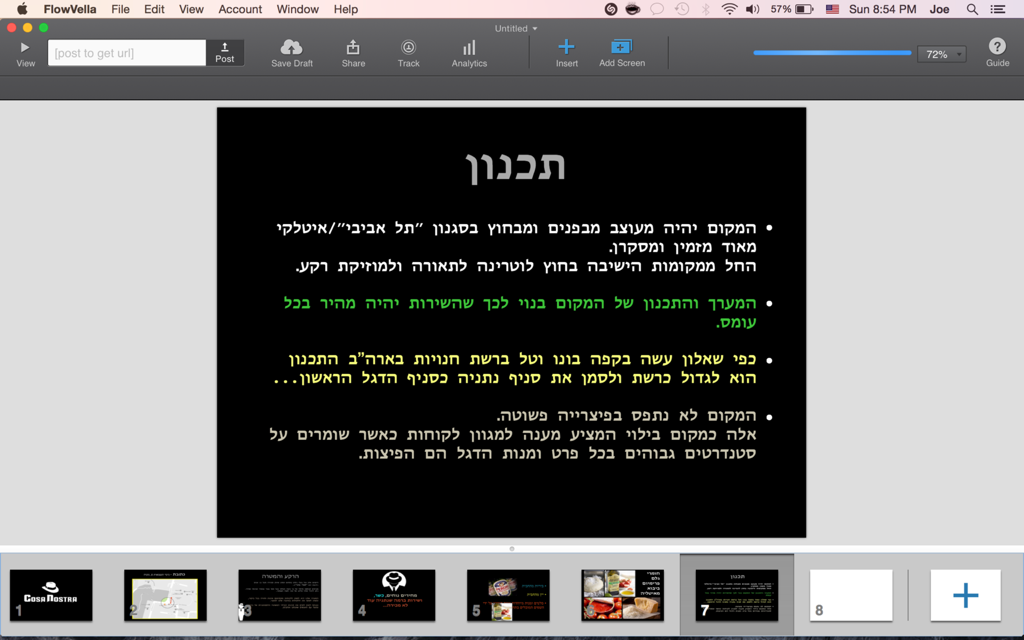This screenshot has height=640, width=1024.
Task: Open Spotlight search in menu bar
Action: coord(972,9)
